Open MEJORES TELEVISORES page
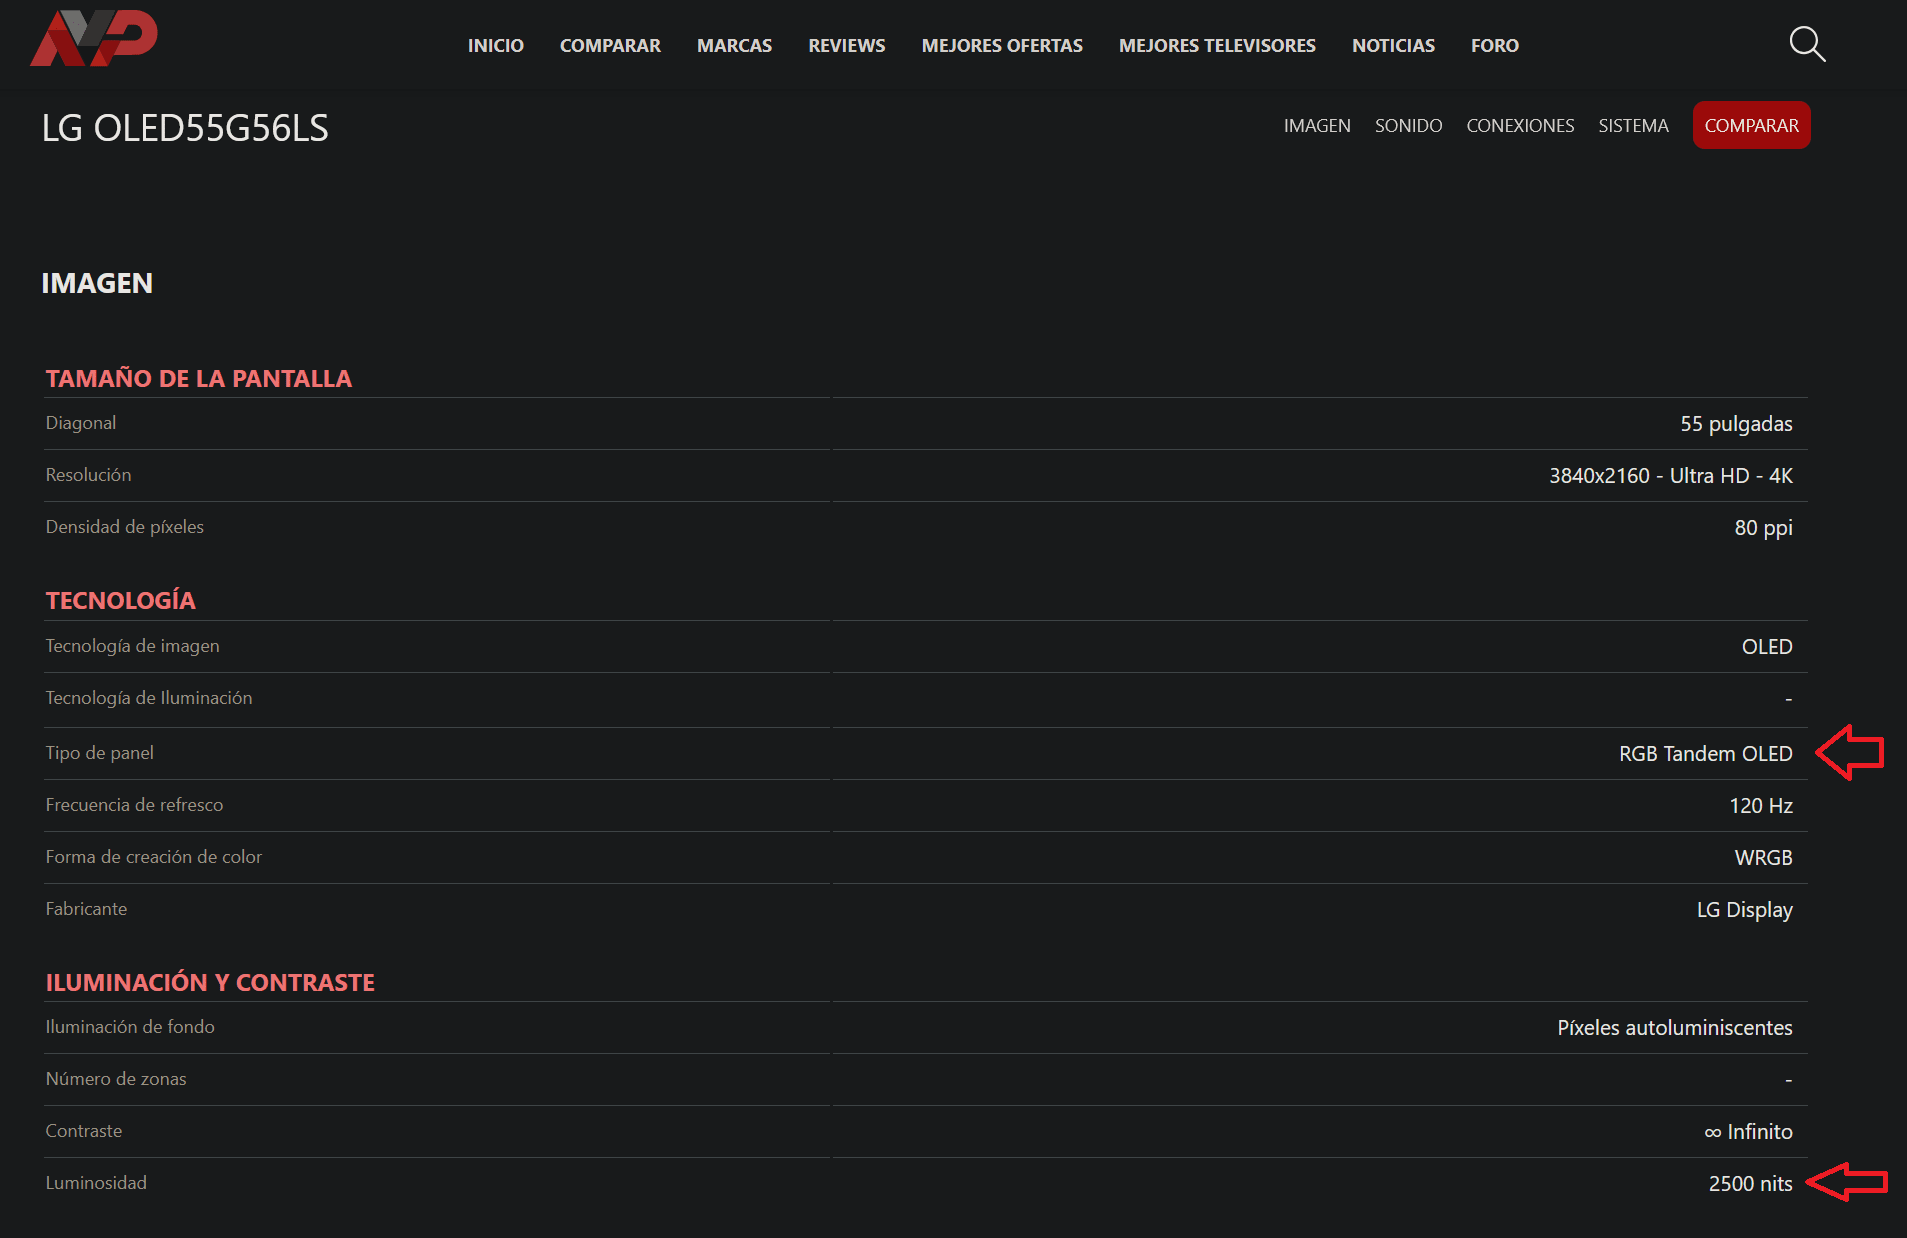Viewport: 1907px width, 1238px height. [1217, 46]
